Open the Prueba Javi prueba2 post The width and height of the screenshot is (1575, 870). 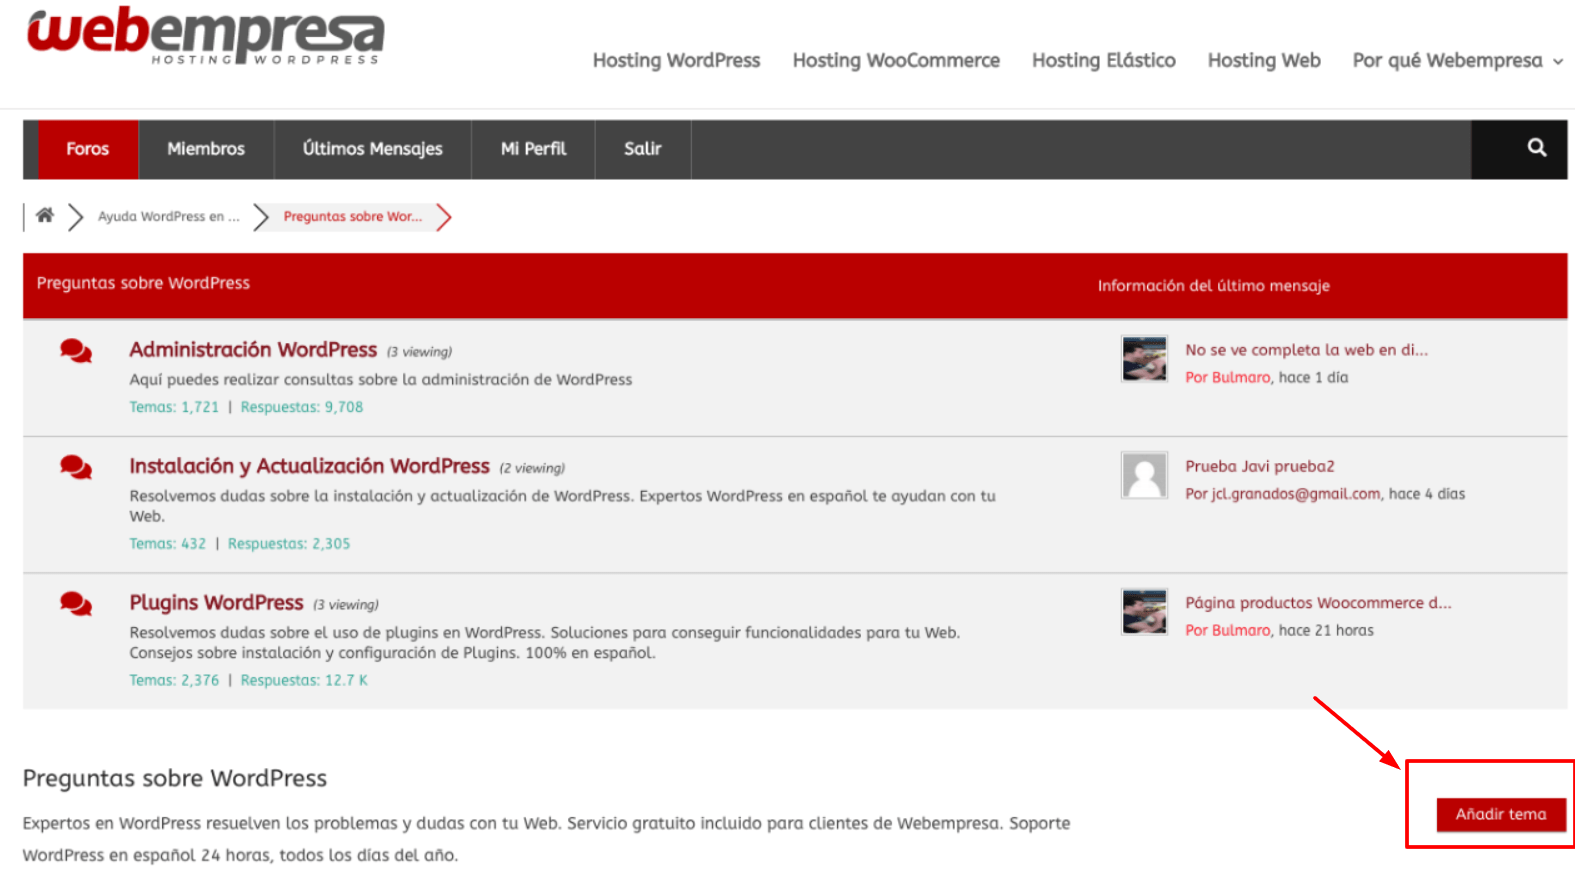tap(1260, 466)
